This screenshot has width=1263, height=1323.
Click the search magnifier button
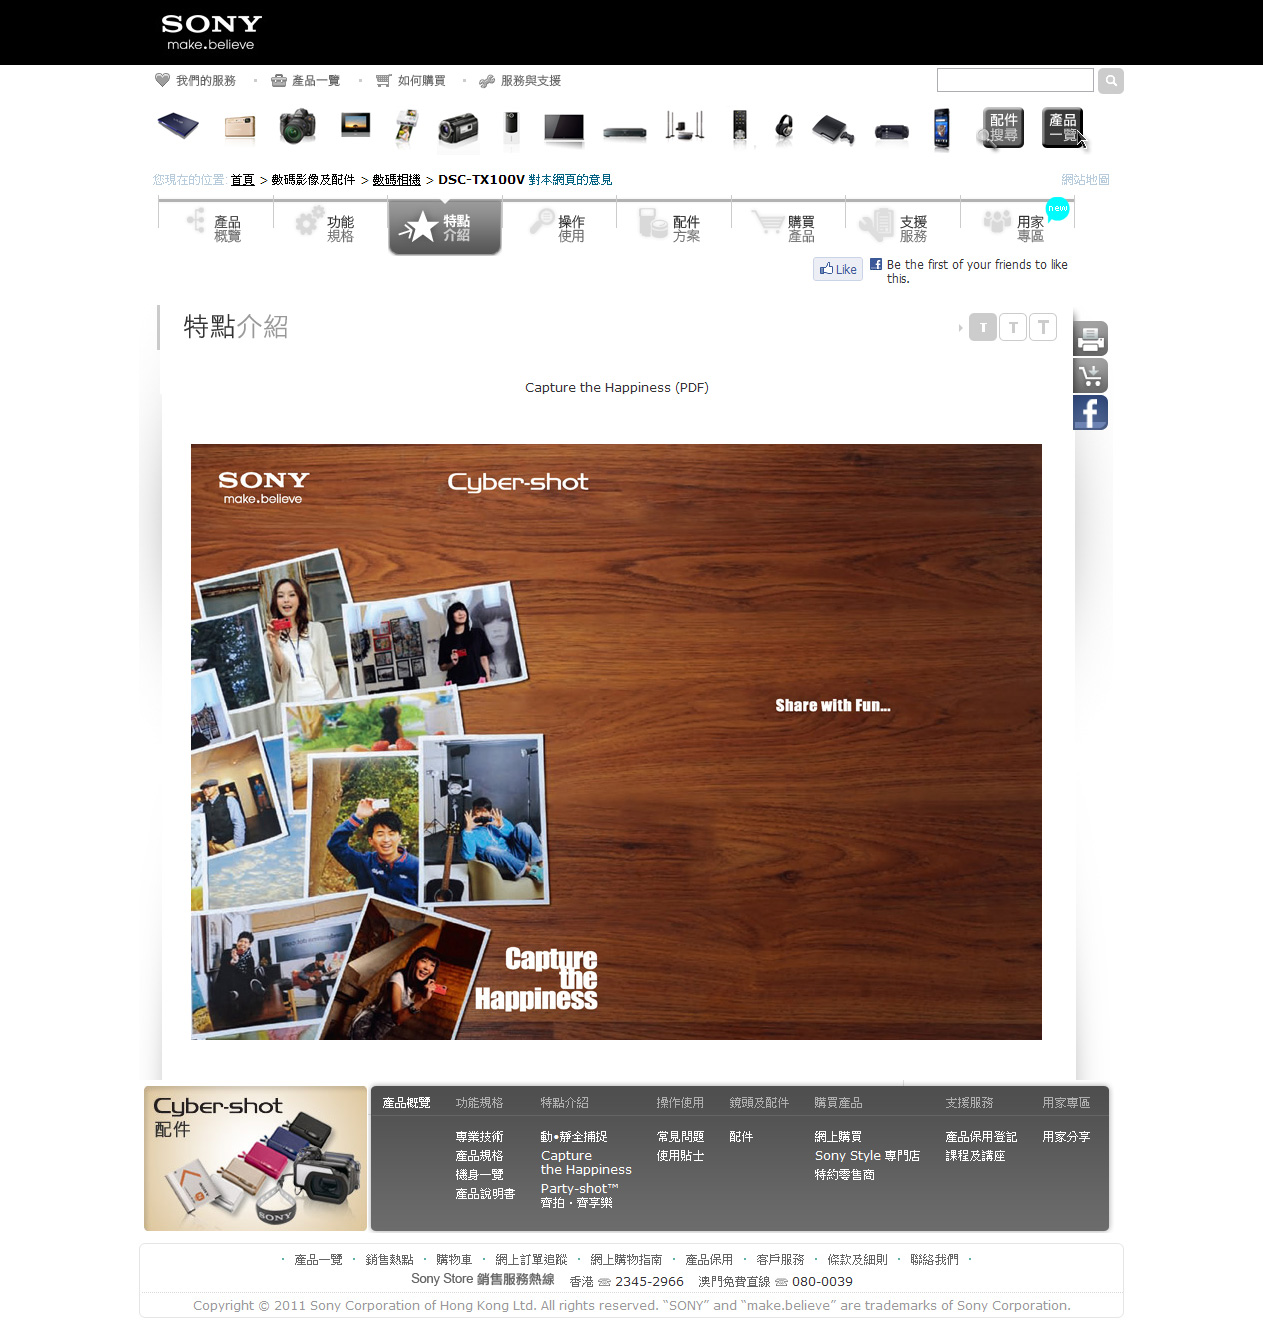[x=1110, y=81]
